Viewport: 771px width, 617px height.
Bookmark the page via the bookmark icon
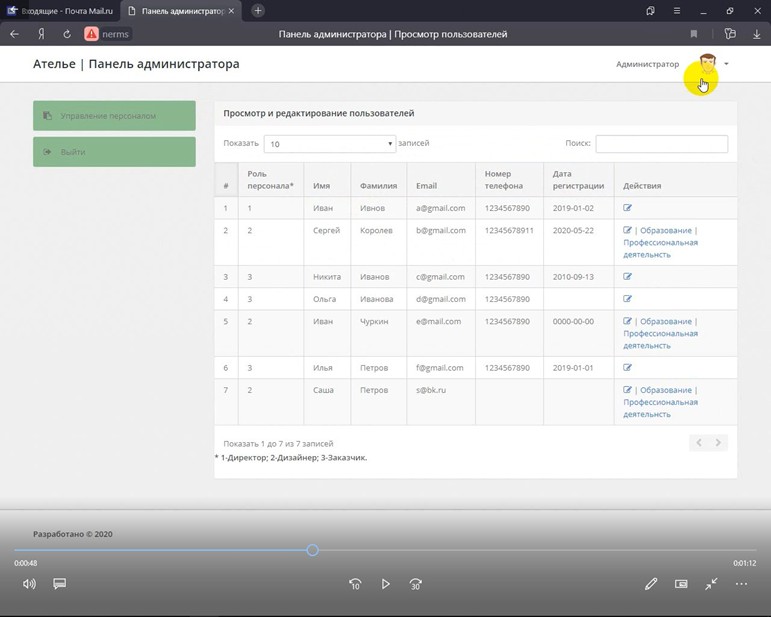[x=694, y=34]
